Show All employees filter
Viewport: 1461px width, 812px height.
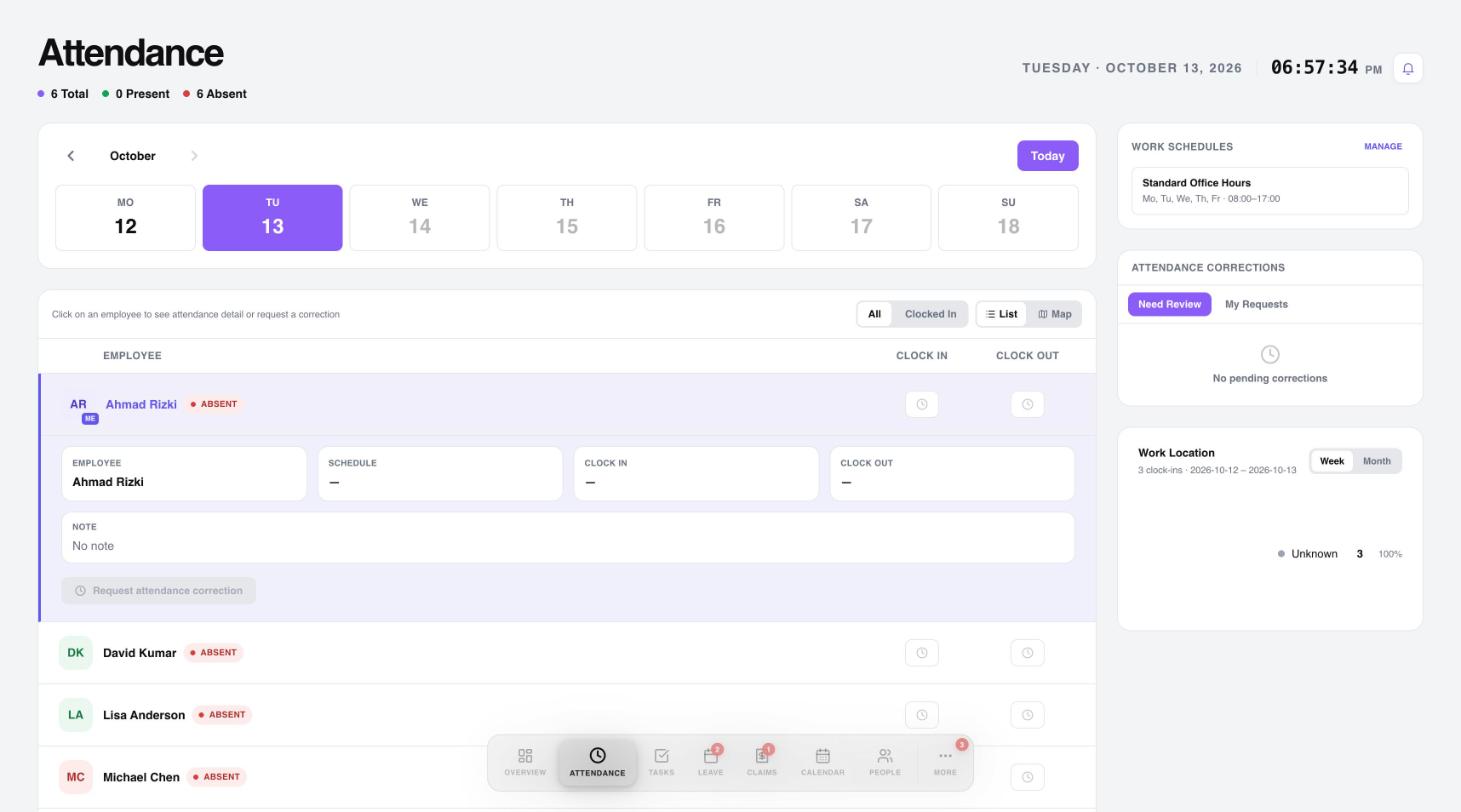pyautogui.click(x=874, y=314)
